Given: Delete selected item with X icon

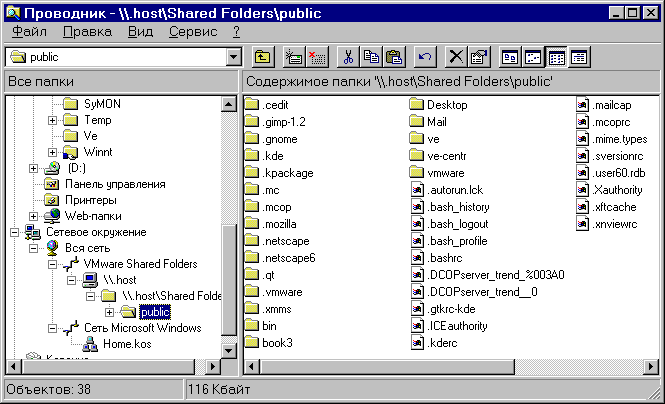Looking at the screenshot, I should [x=456, y=57].
